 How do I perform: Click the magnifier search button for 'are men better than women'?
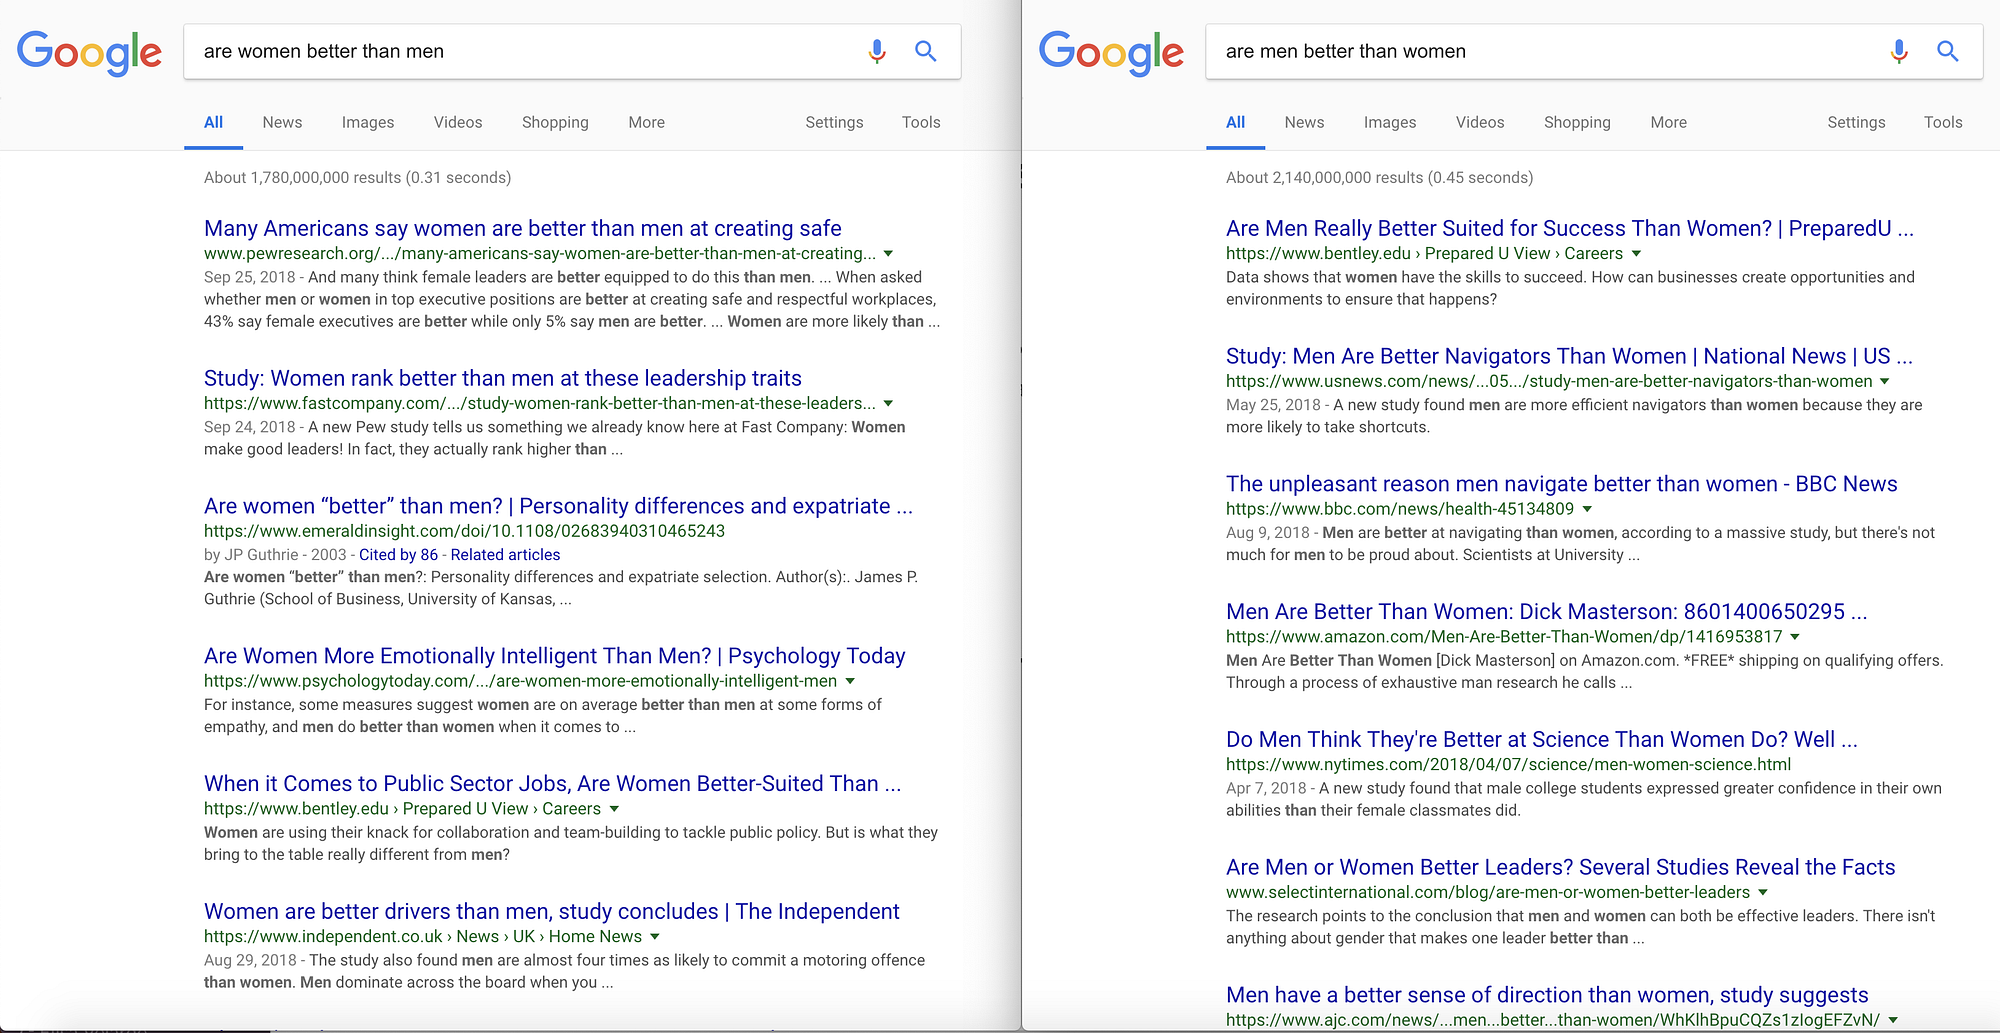(1948, 51)
